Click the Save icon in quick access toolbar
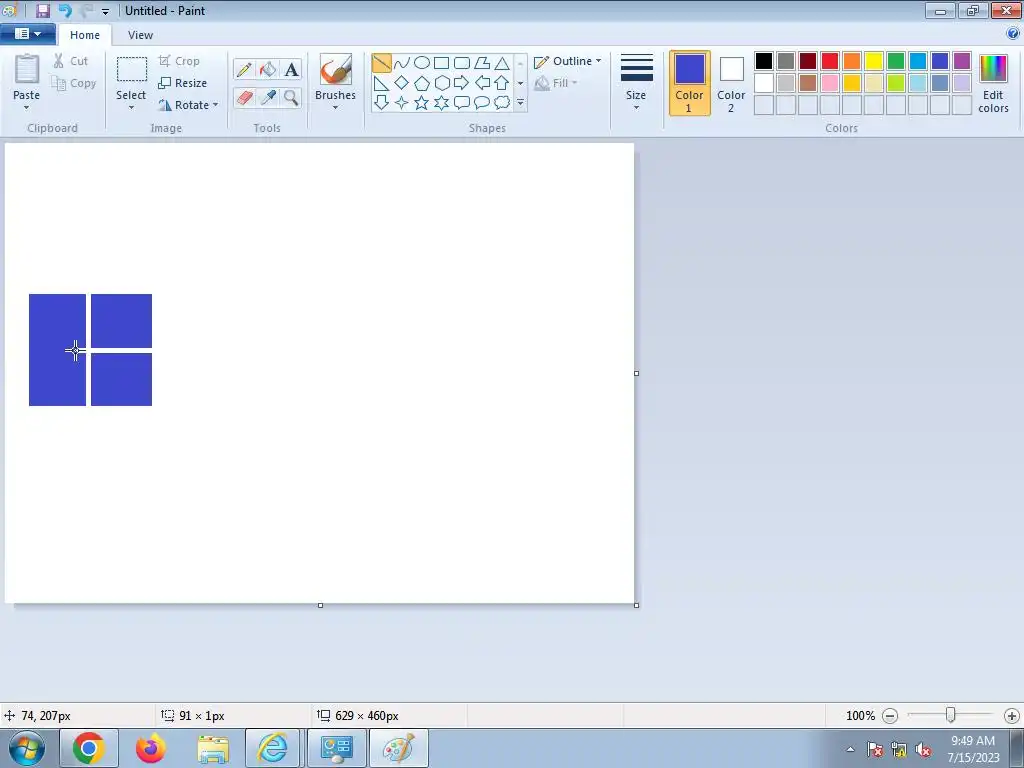 click(42, 10)
